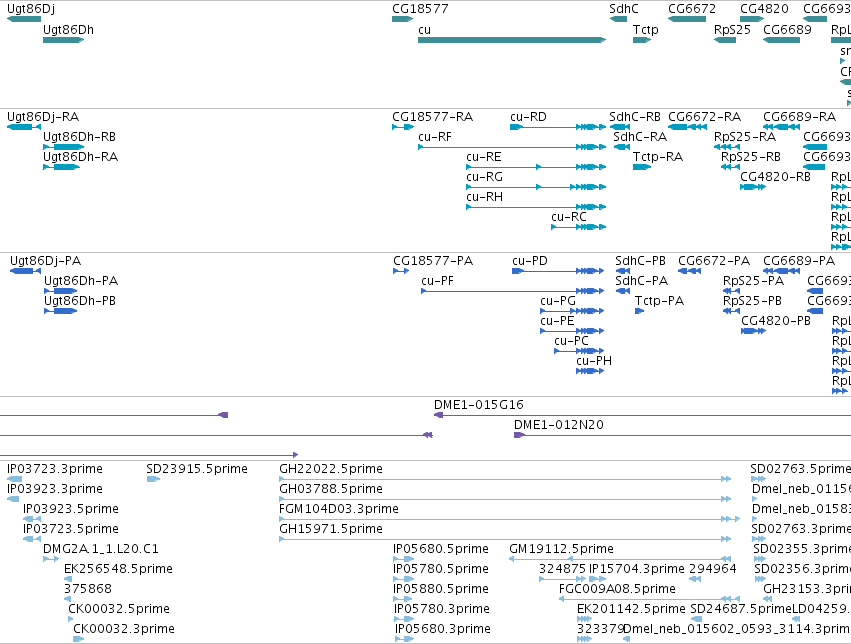Click transcript label 'Ugt86Dh-RB'

tap(79, 137)
